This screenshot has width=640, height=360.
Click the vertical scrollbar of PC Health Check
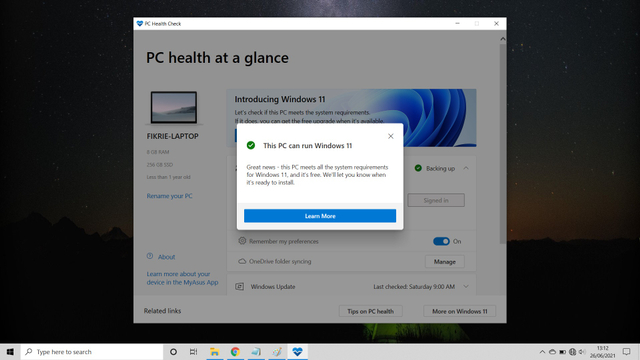[503, 143]
